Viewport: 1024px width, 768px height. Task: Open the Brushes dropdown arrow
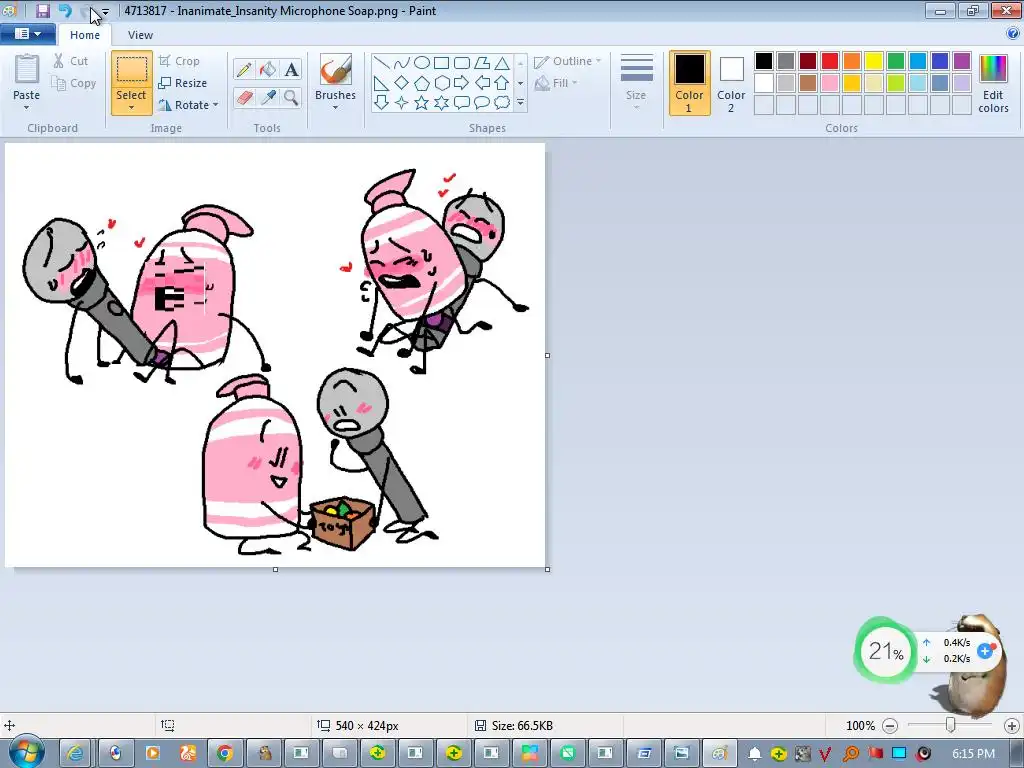(x=336, y=108)
